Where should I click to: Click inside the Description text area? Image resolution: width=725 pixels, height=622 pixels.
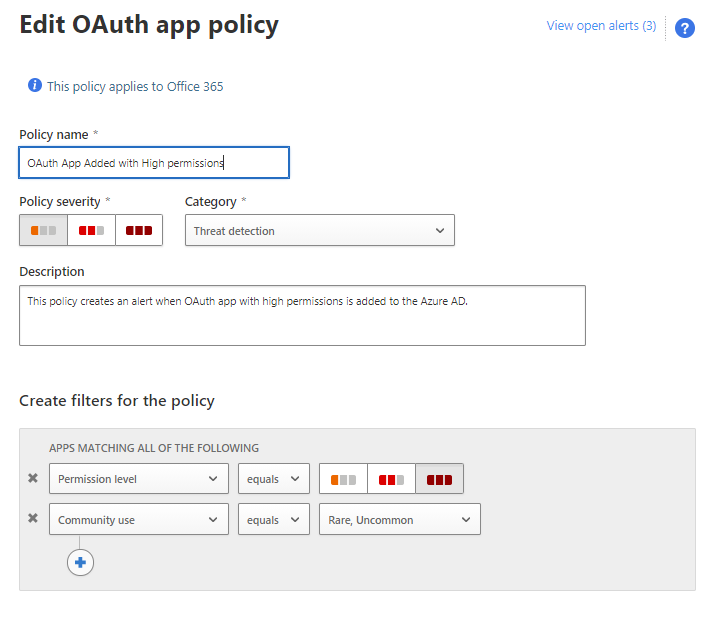coord(302,315)
